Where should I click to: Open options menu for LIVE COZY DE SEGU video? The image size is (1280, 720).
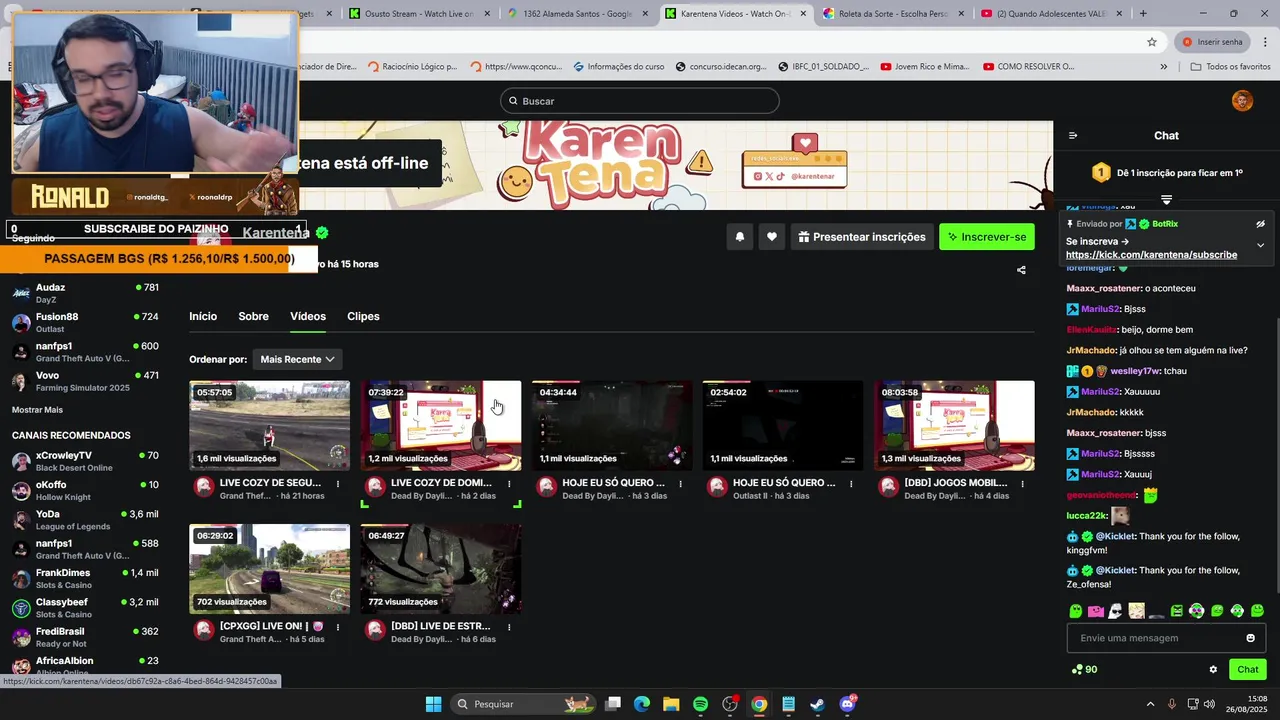pos(338,484)
